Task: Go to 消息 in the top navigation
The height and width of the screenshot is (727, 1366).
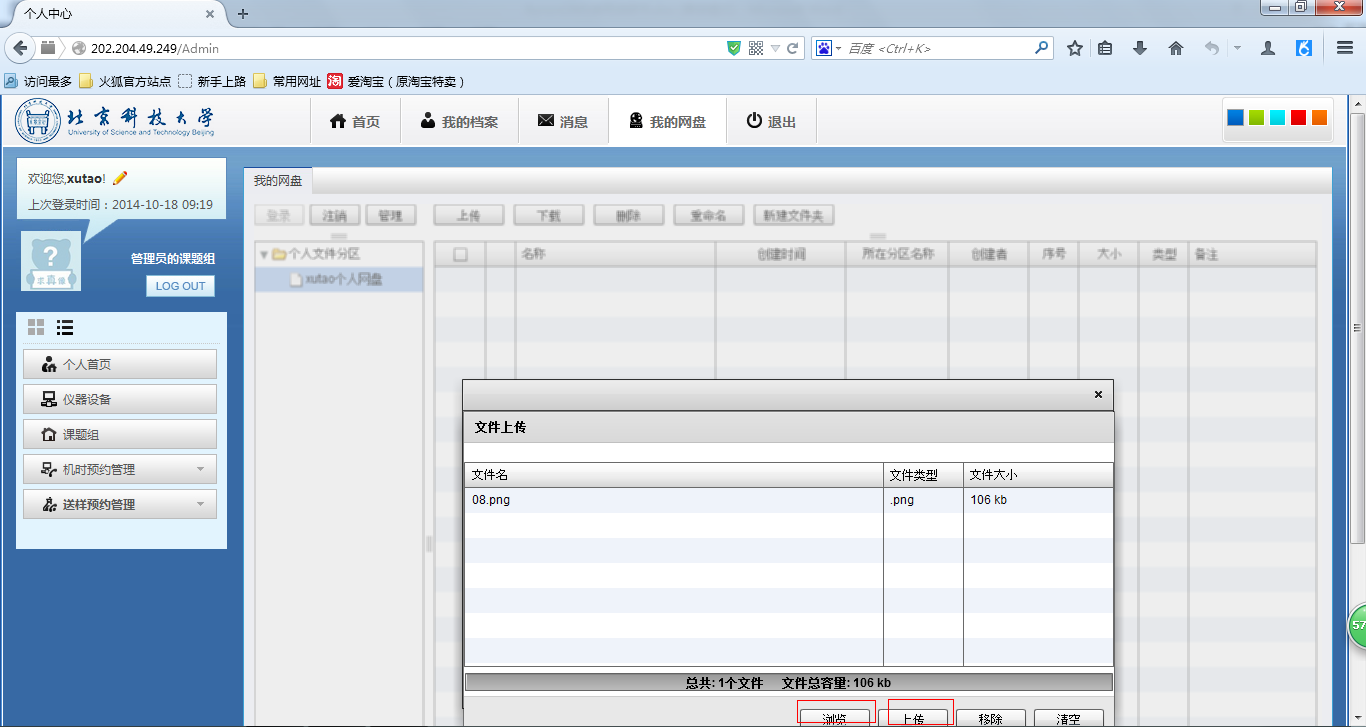Action: coord(562,122)
